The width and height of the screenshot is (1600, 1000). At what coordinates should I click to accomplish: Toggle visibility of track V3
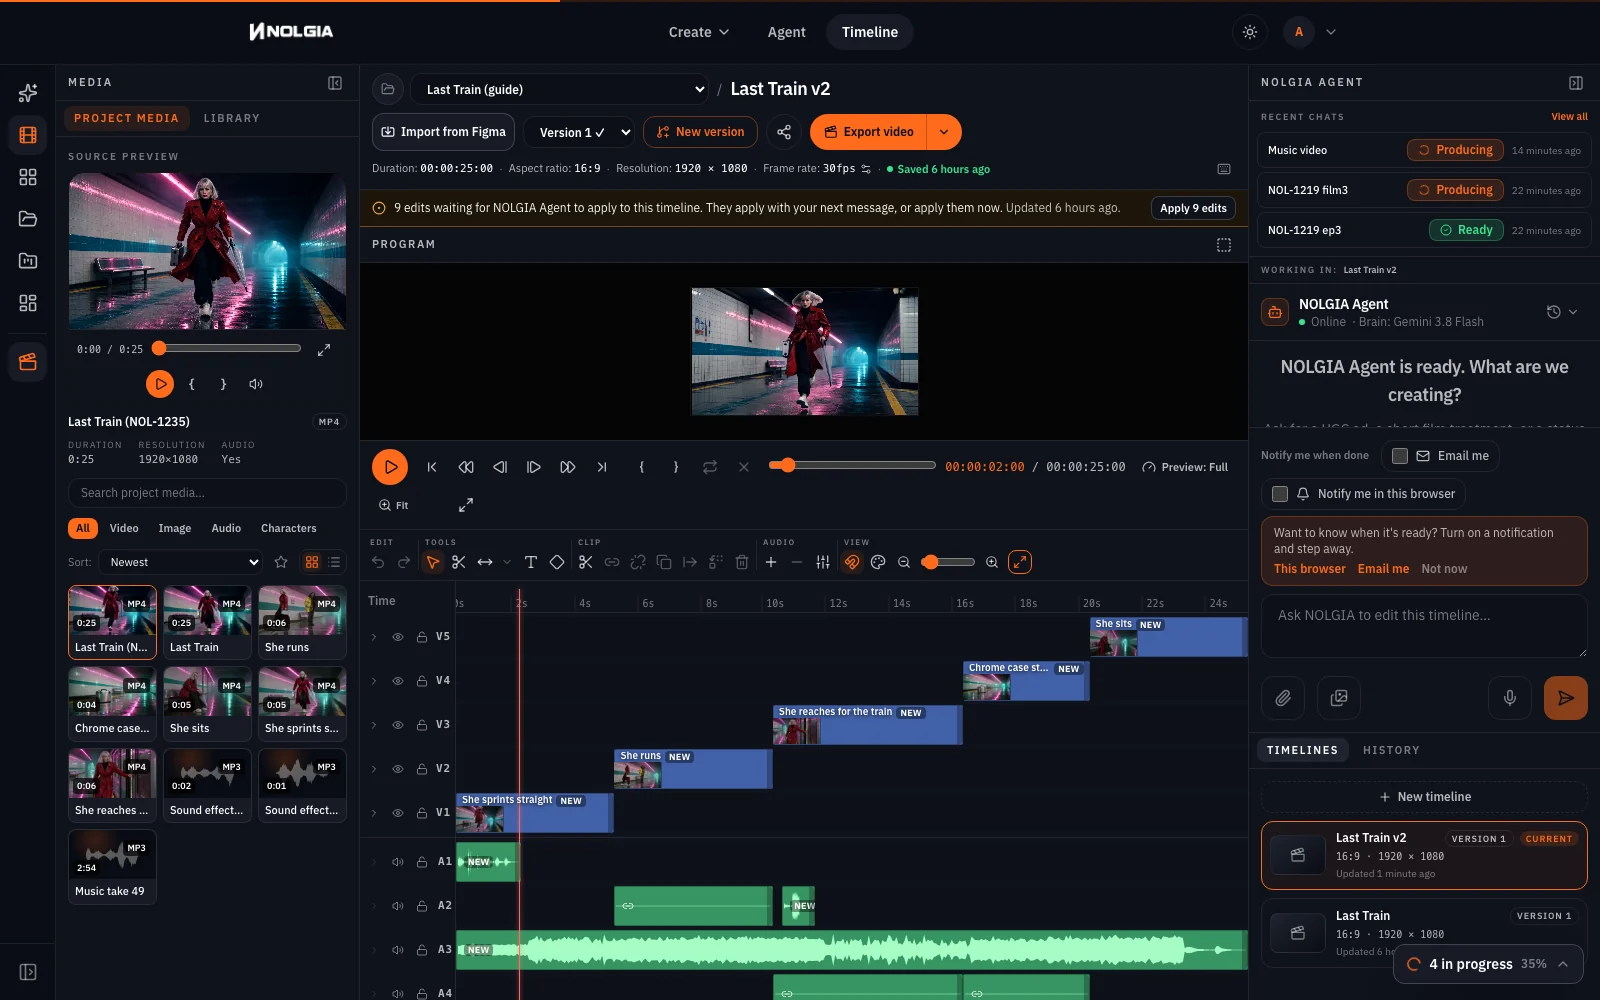click(x=398, y=725)
